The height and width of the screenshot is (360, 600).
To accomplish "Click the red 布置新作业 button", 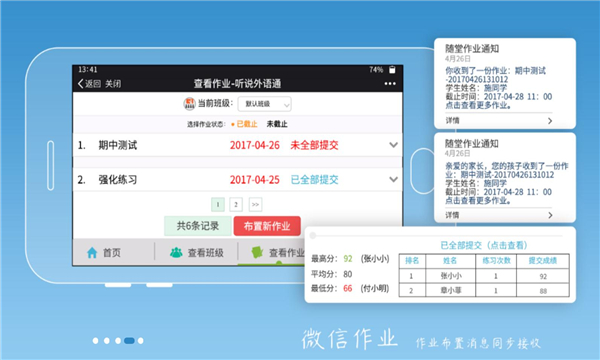I will point(267,226).
